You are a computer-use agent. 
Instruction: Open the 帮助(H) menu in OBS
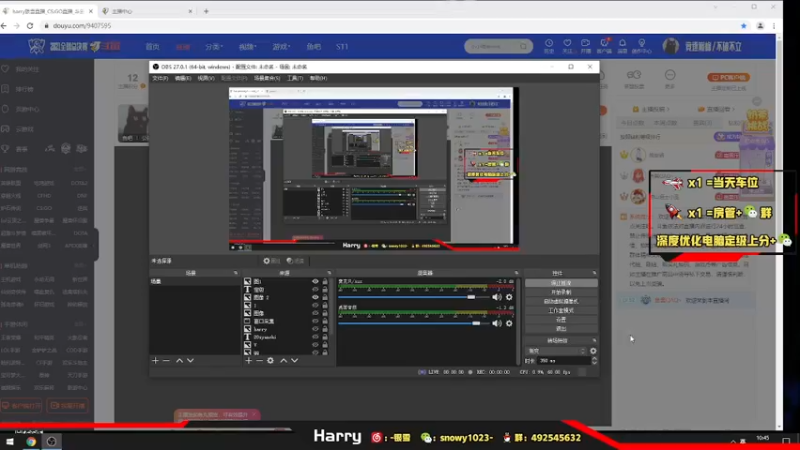click(x=318, y=78)
